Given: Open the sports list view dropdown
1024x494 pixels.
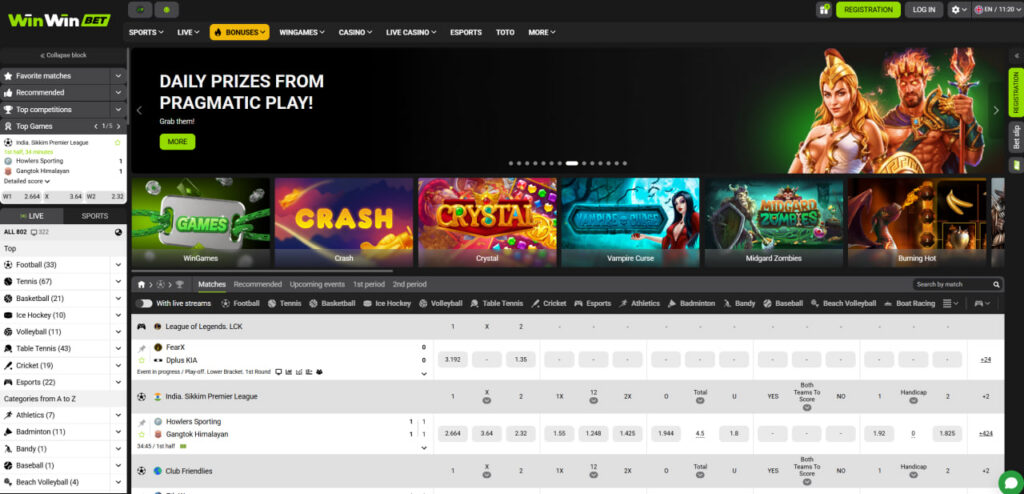Looking at the screenshot, I should [951, 303].
